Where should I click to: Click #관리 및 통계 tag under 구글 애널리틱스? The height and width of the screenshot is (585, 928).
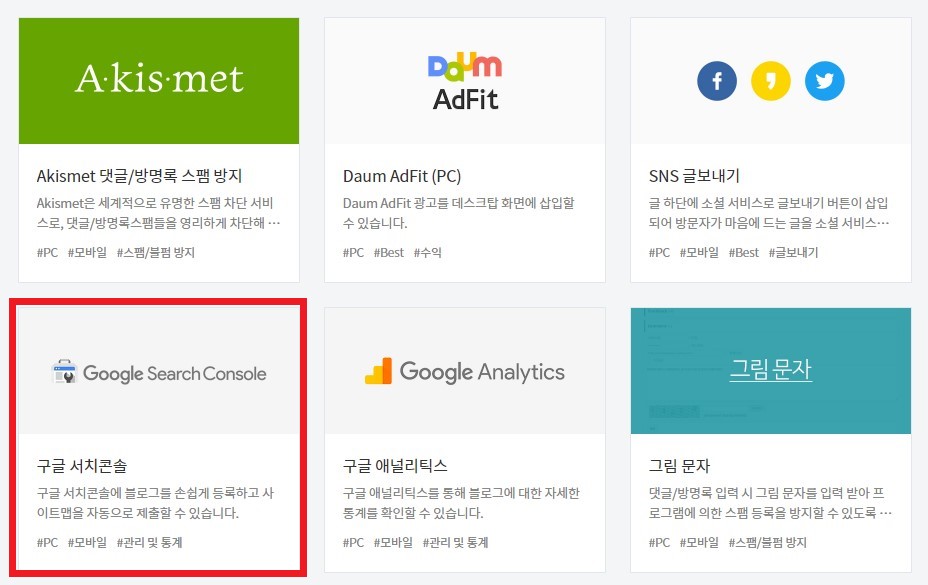click(455, 542)
